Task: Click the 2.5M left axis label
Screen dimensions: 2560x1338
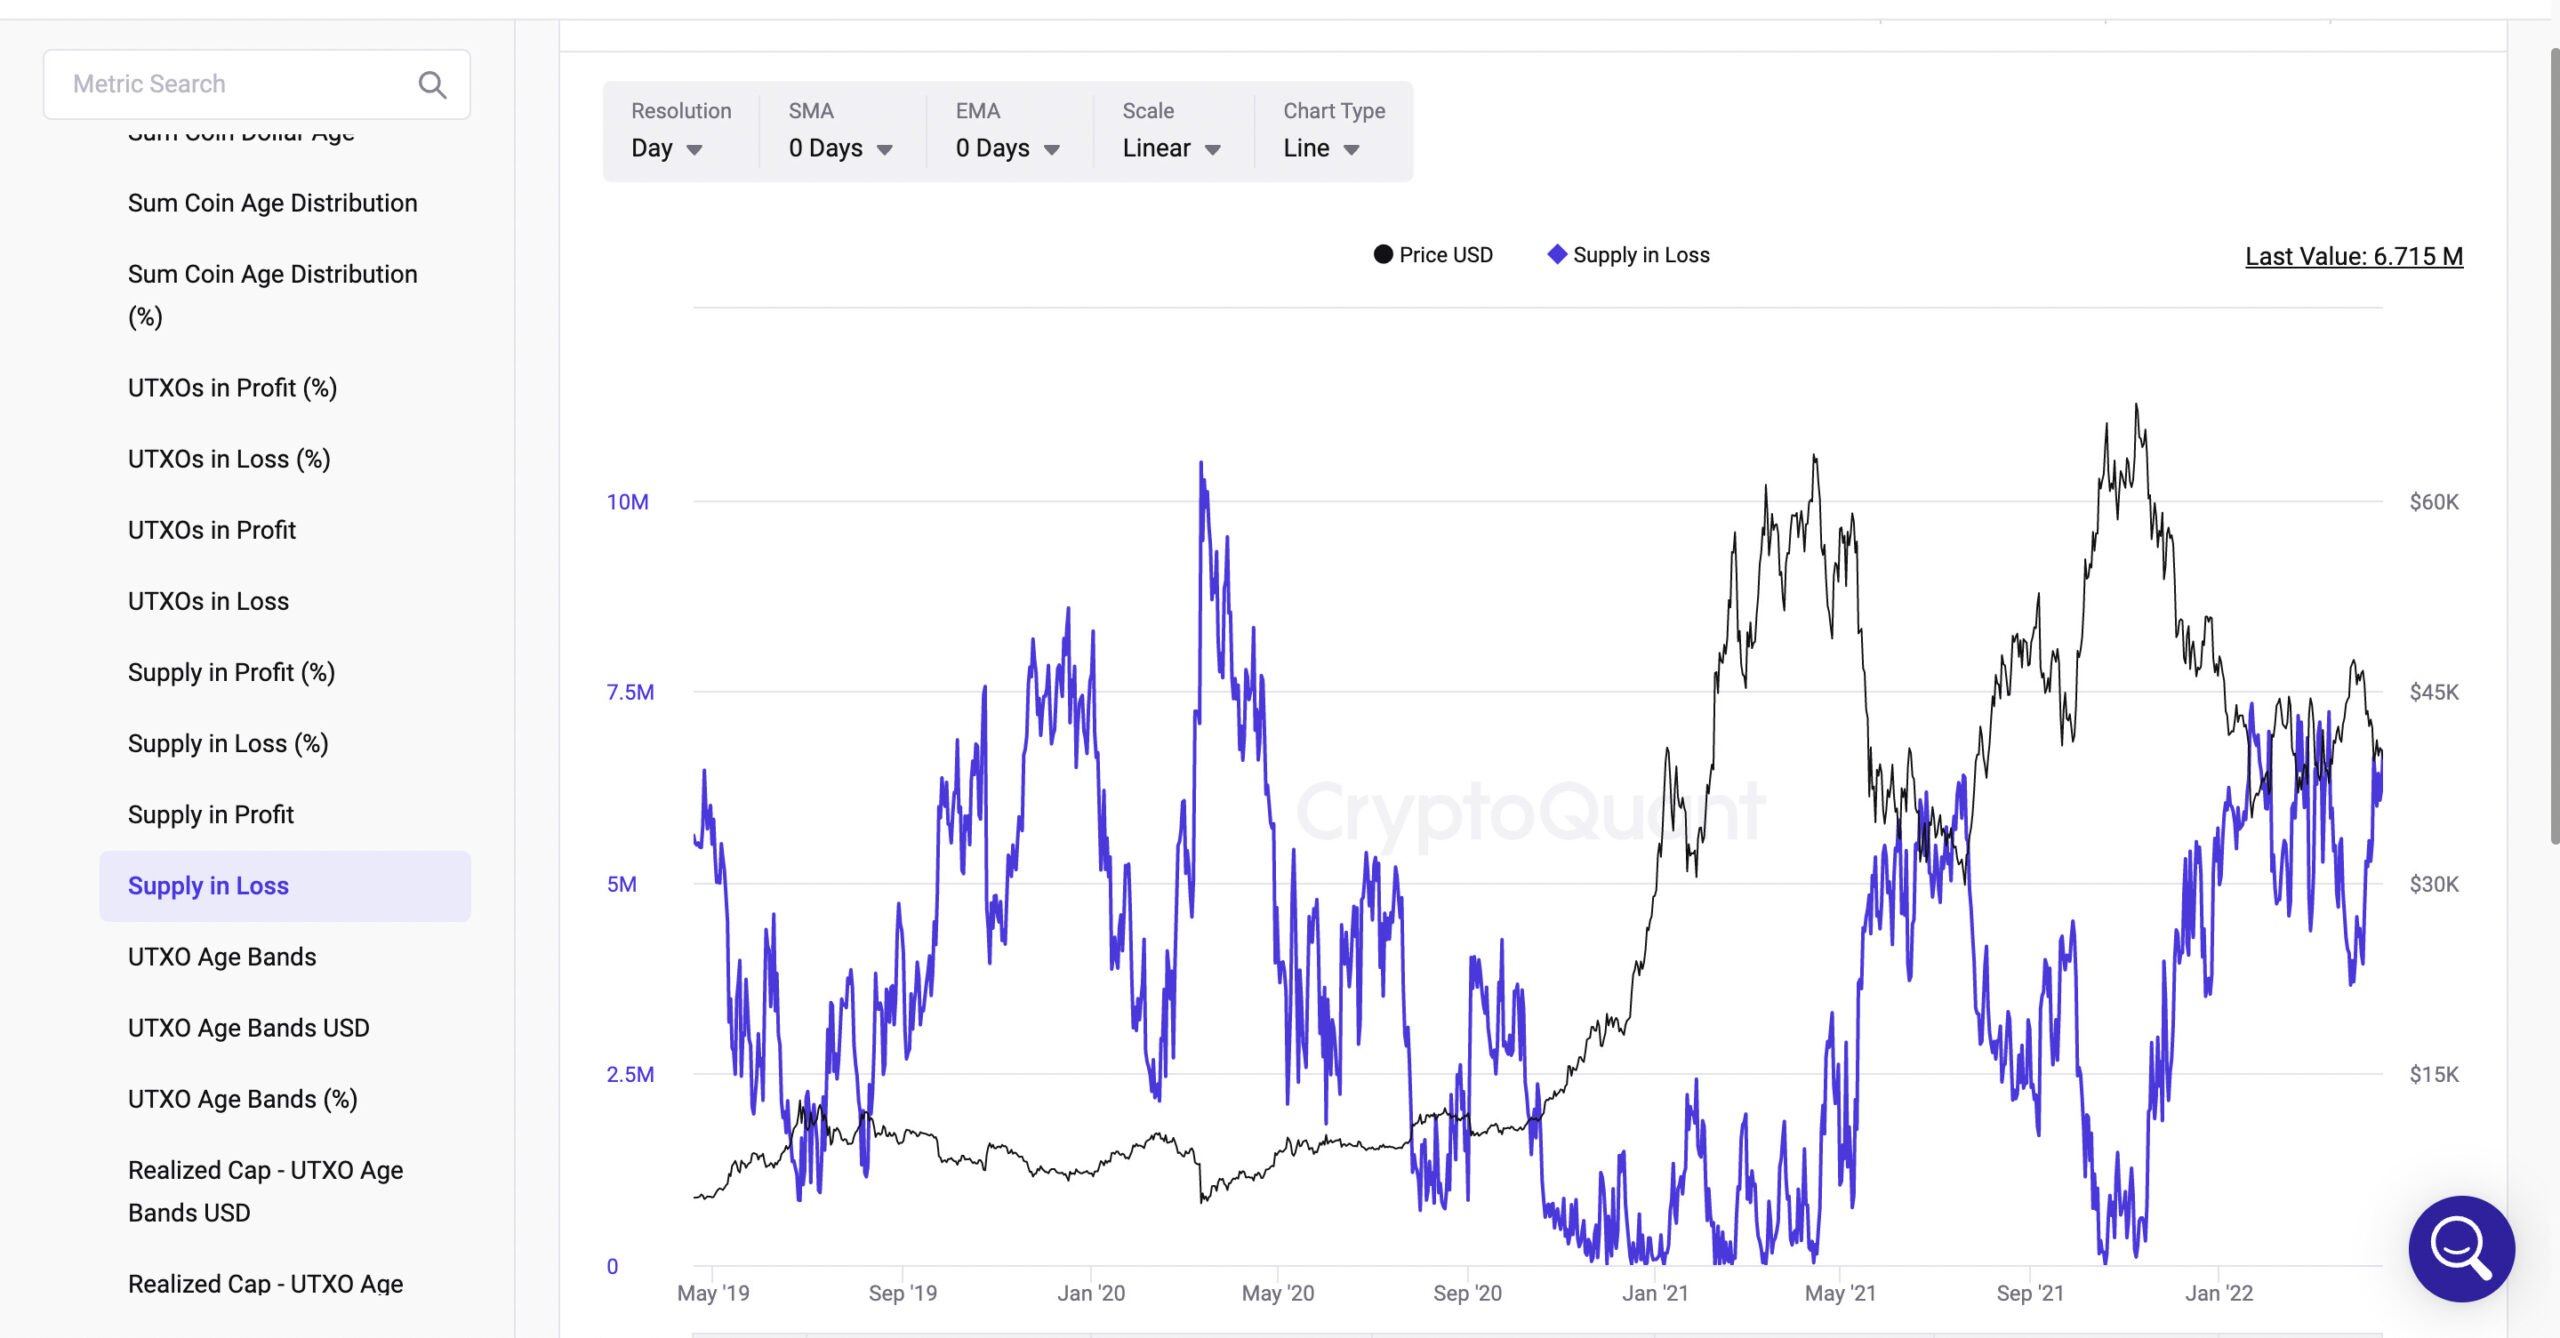Action: tap(630, 1075)
